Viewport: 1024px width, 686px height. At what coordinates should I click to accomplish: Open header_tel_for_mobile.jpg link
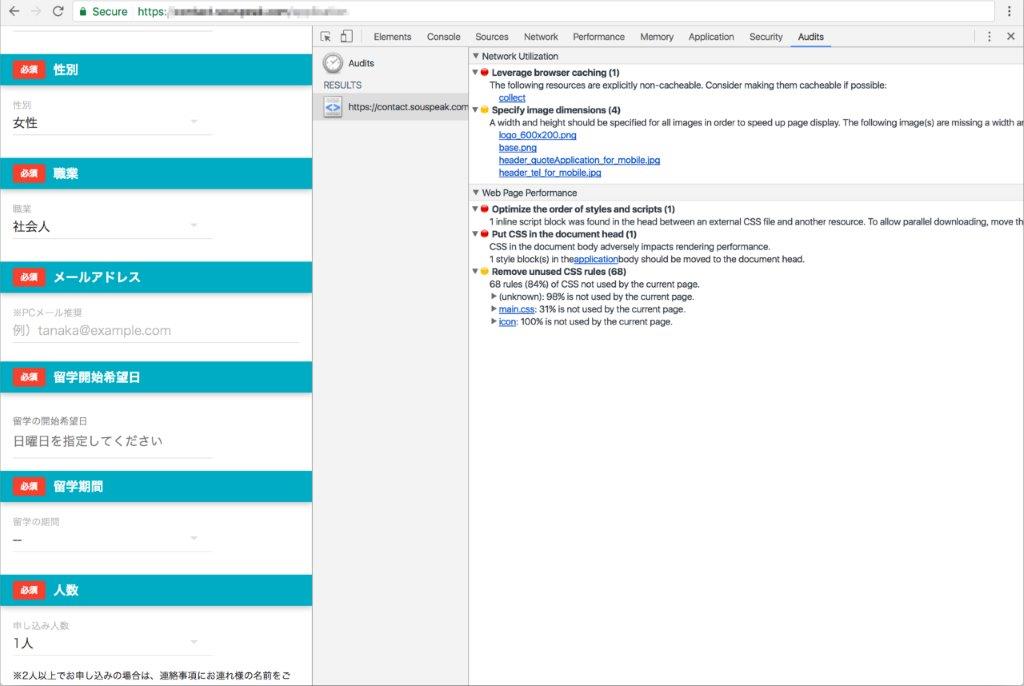550,172
